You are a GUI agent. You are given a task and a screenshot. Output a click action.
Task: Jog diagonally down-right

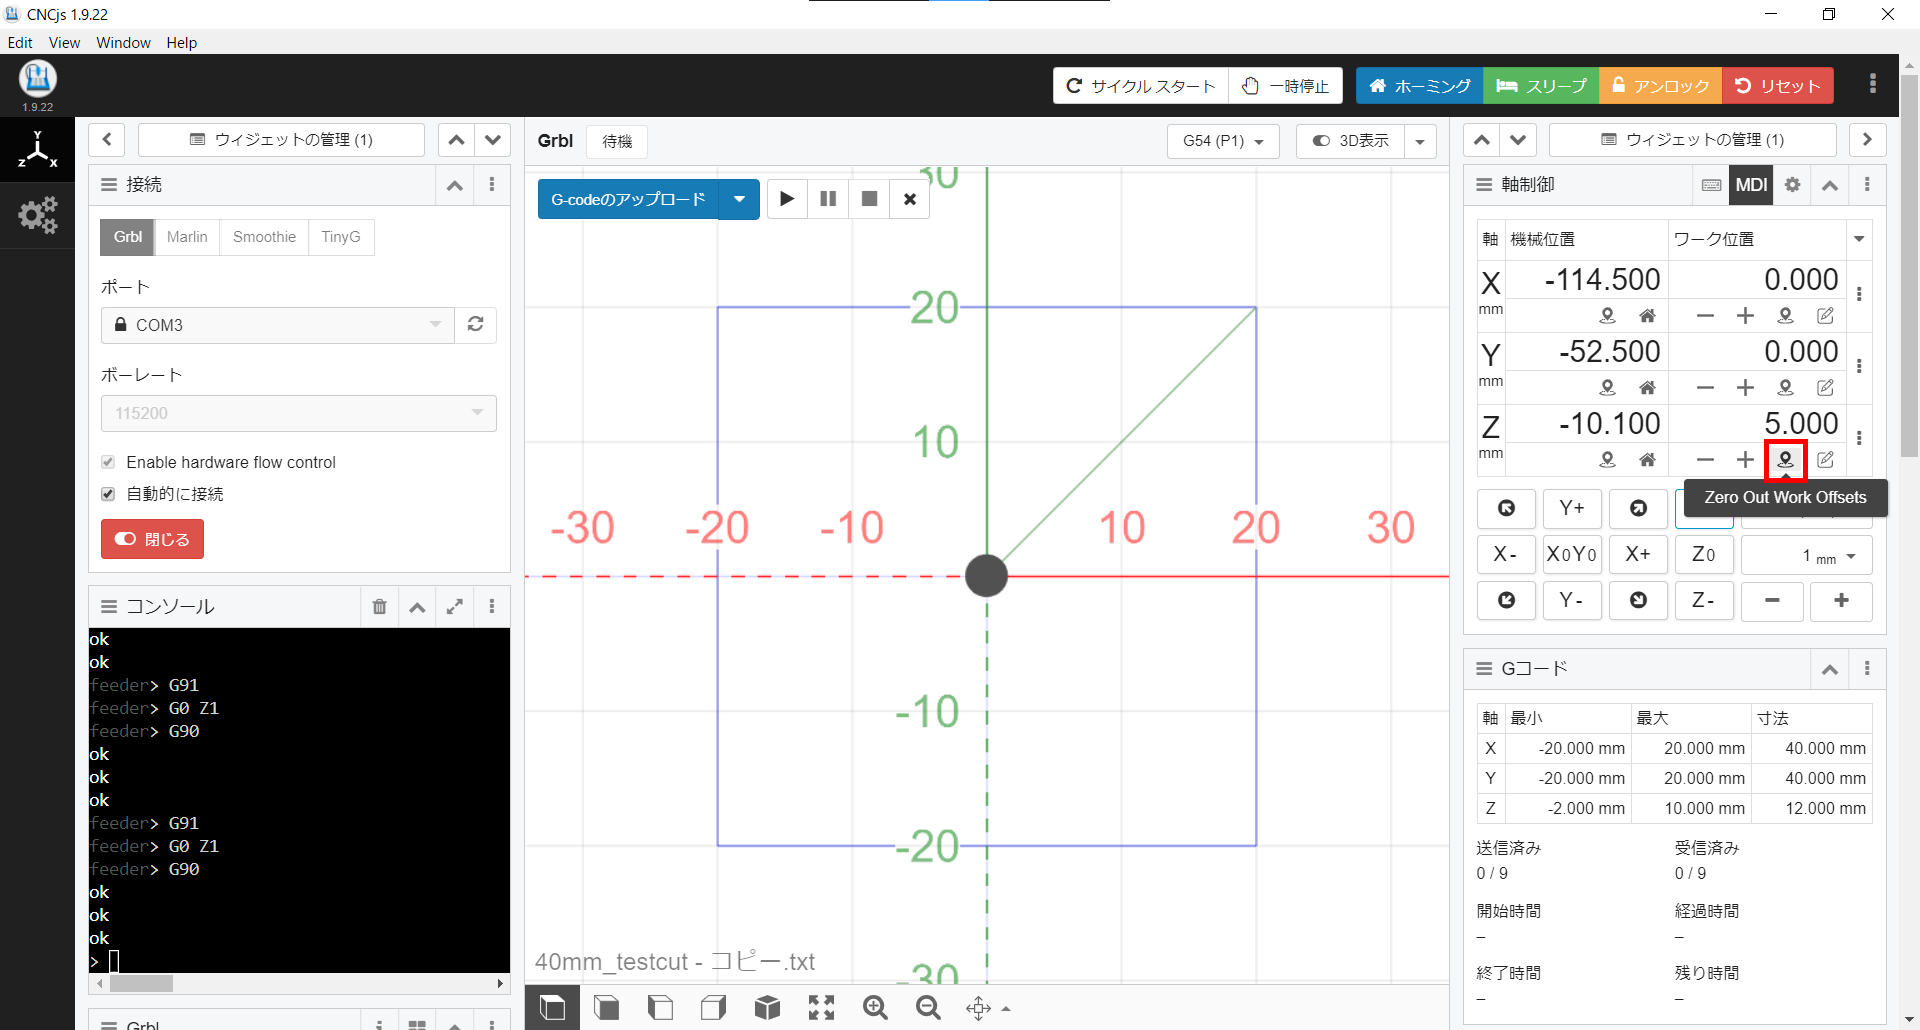pyautogui.click(x=1638, y=600)
